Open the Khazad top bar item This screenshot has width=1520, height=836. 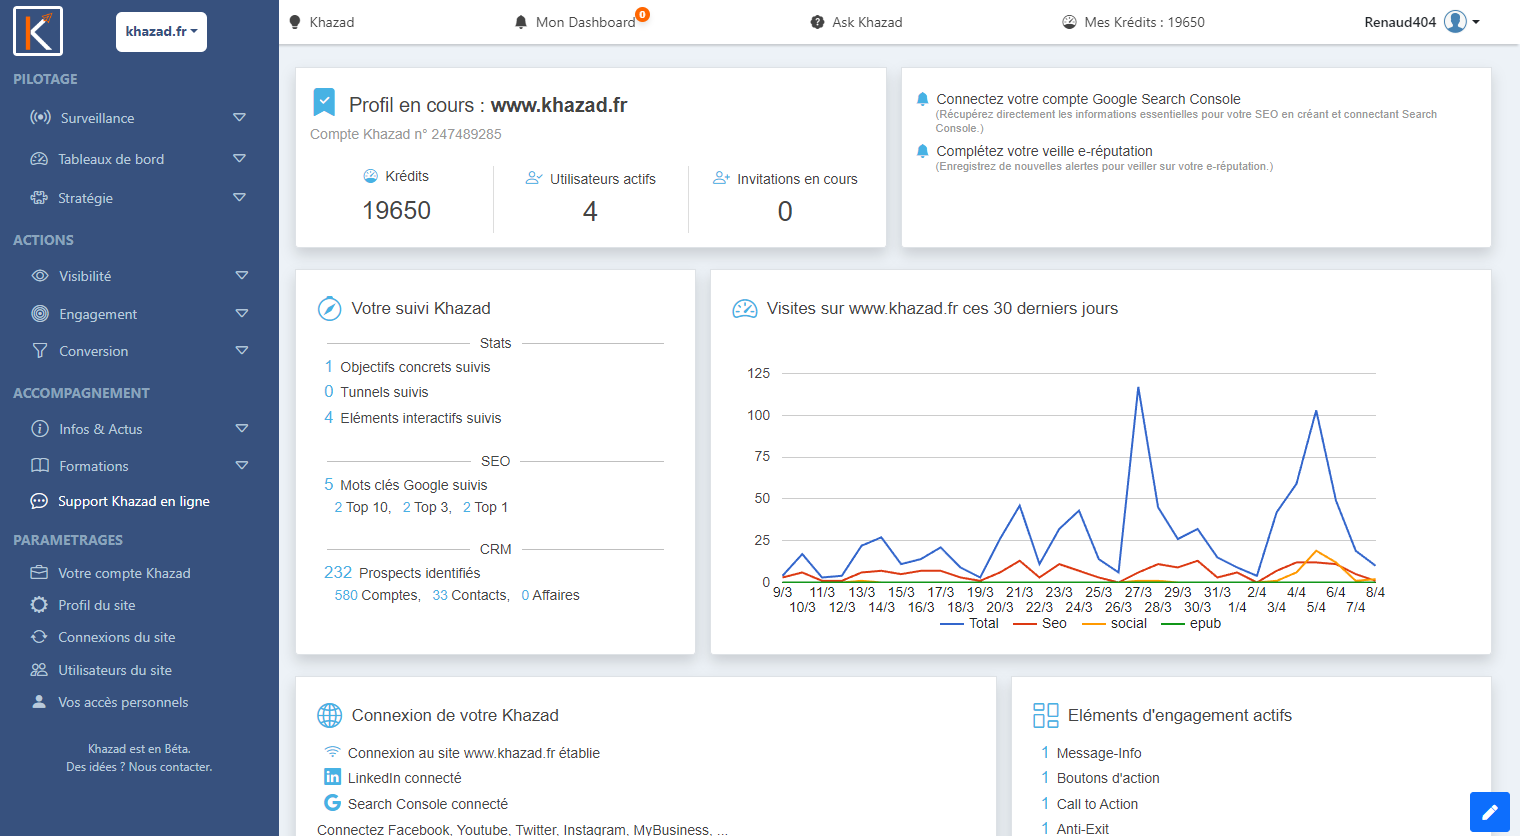coord(321,22)
